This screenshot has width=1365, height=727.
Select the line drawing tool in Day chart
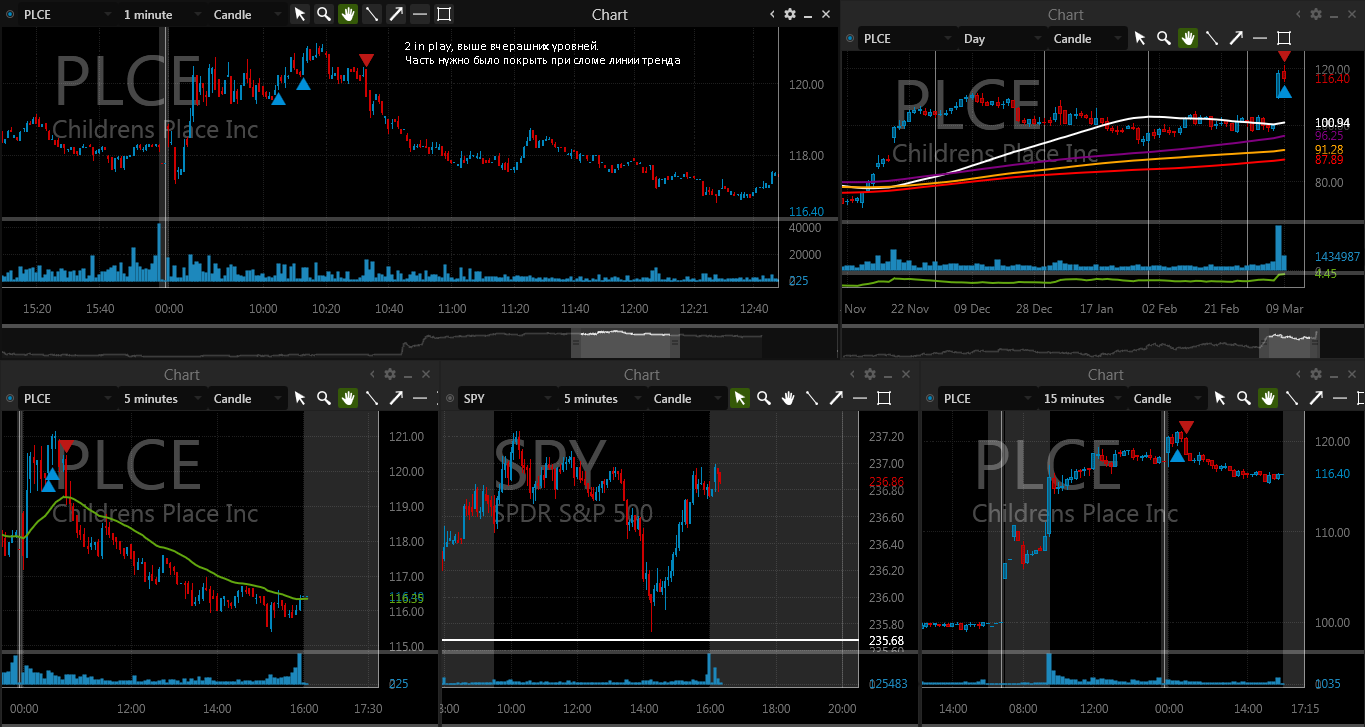pos(1212,38)
